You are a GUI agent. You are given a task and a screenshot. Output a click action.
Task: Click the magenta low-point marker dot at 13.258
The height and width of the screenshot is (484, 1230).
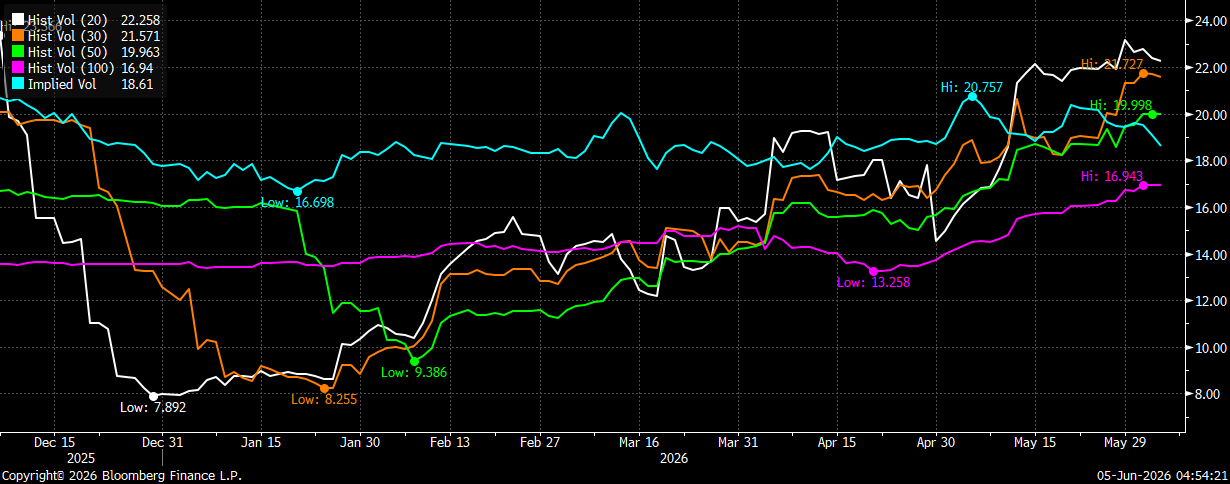click(x=873, y=271)
